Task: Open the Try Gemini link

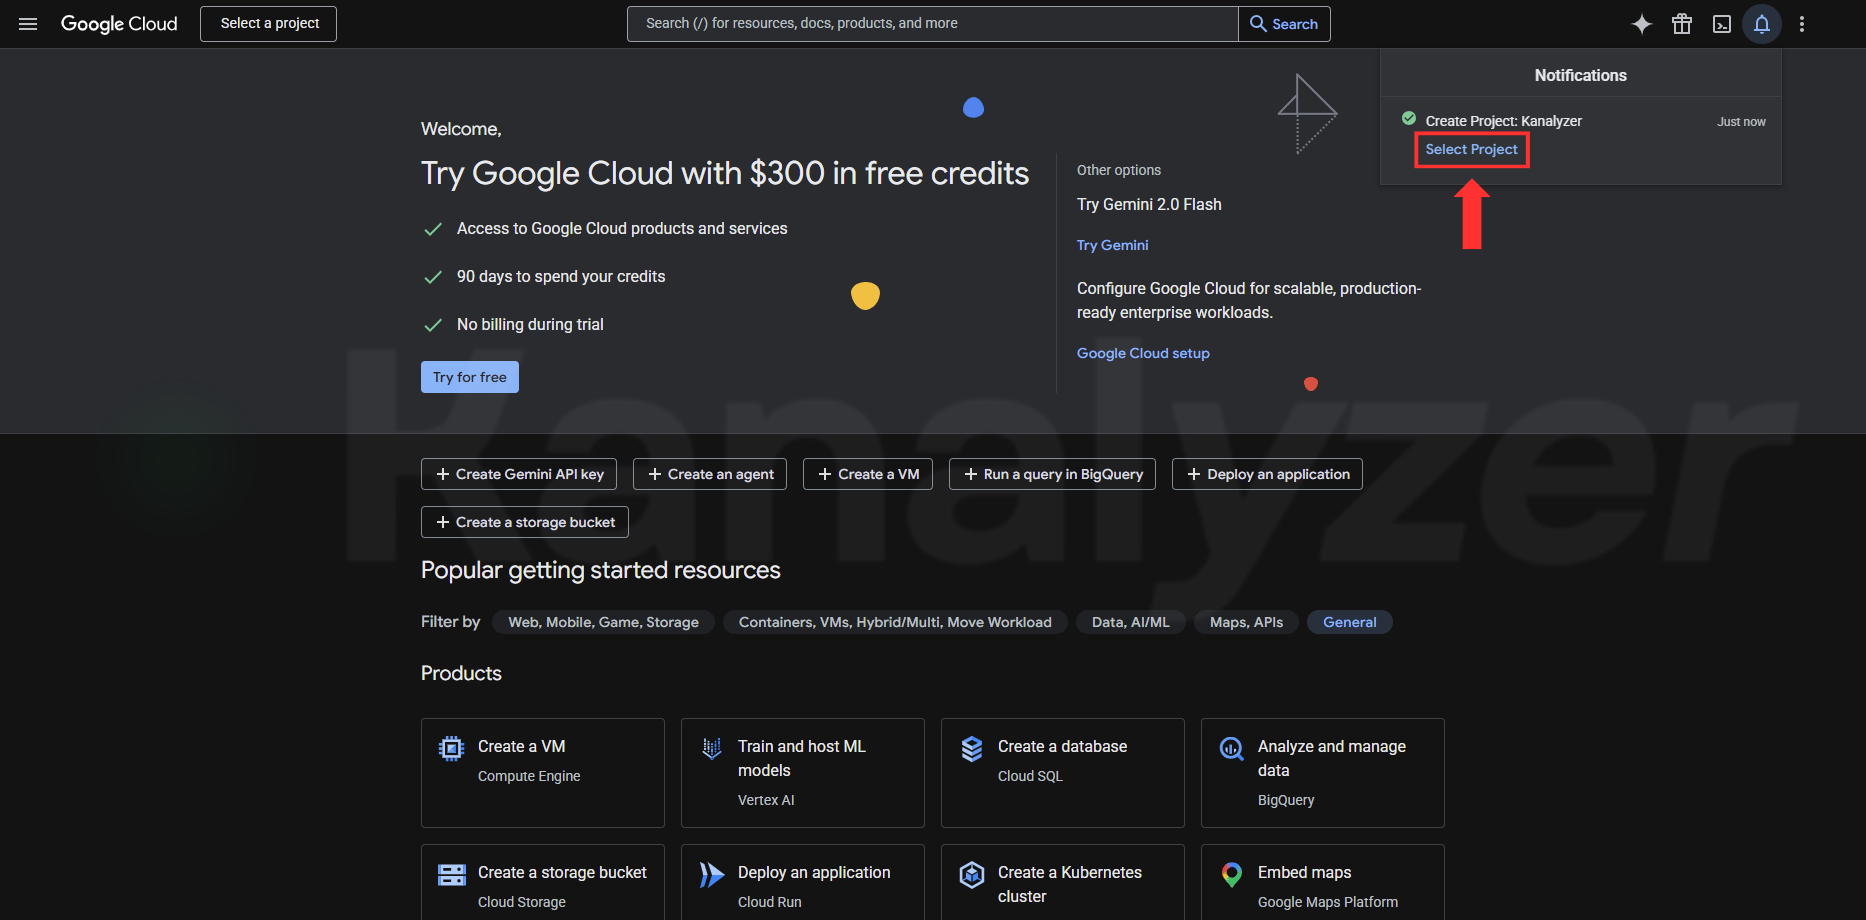Action: tap(1113, 245)
